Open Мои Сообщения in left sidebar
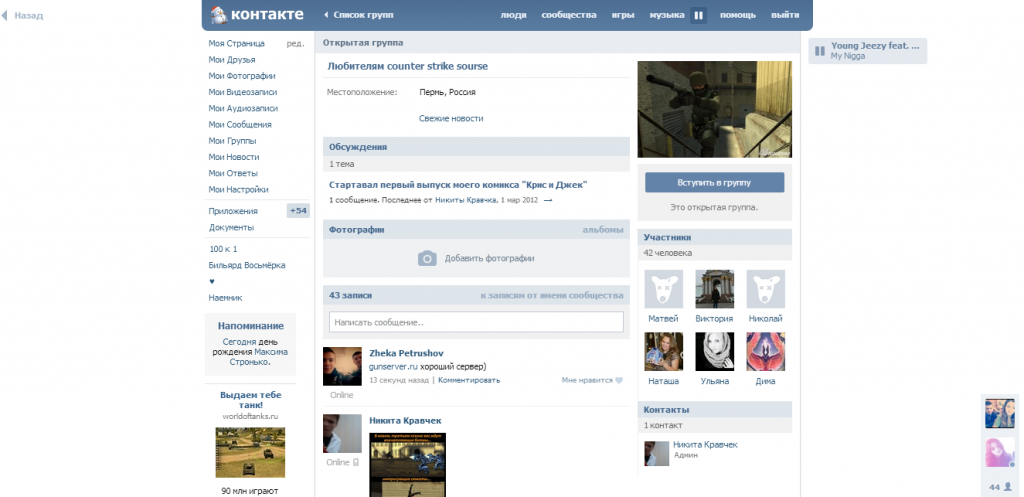 [x=240, y=124]
